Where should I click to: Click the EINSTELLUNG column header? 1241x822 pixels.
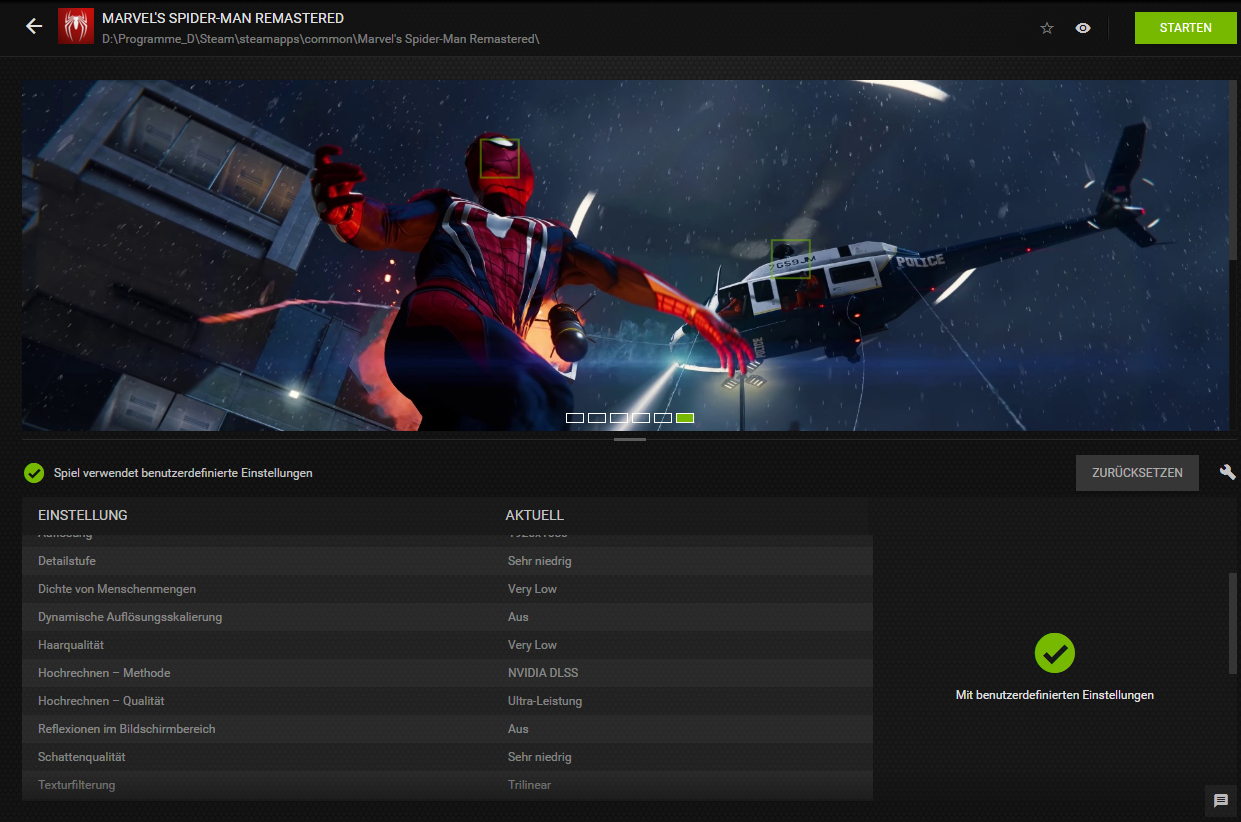(83, 516)
